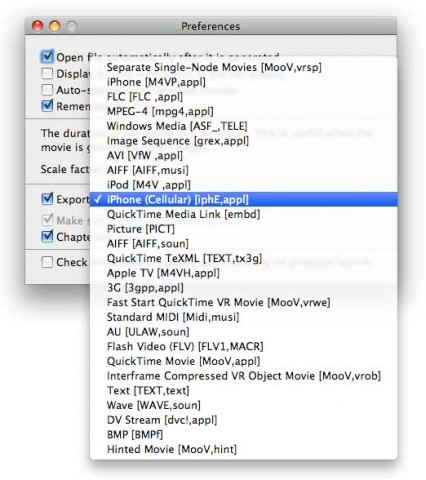Viewport: 426px width, 480px height.
Task: Uncheck the 'Export' checkbox
Action: click(47, 199)
